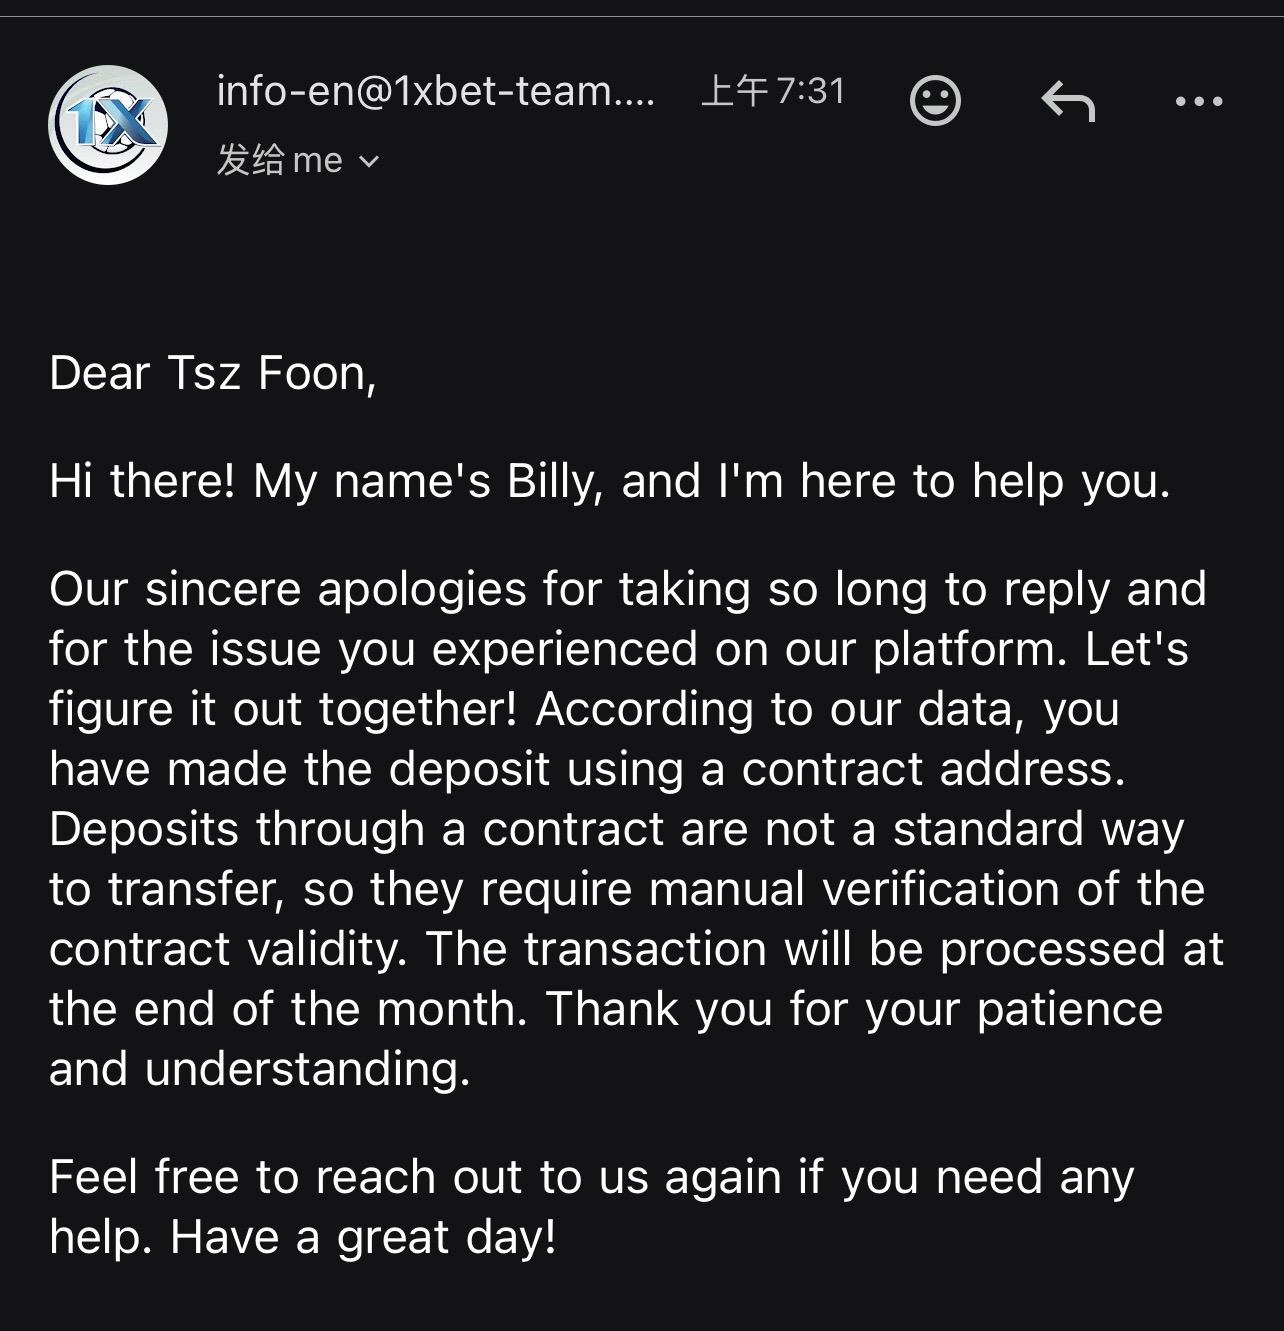Click the phrase 'end of the month'
The height and width of the screenshot is (1331, 1284).
[x=330, y=1009]
